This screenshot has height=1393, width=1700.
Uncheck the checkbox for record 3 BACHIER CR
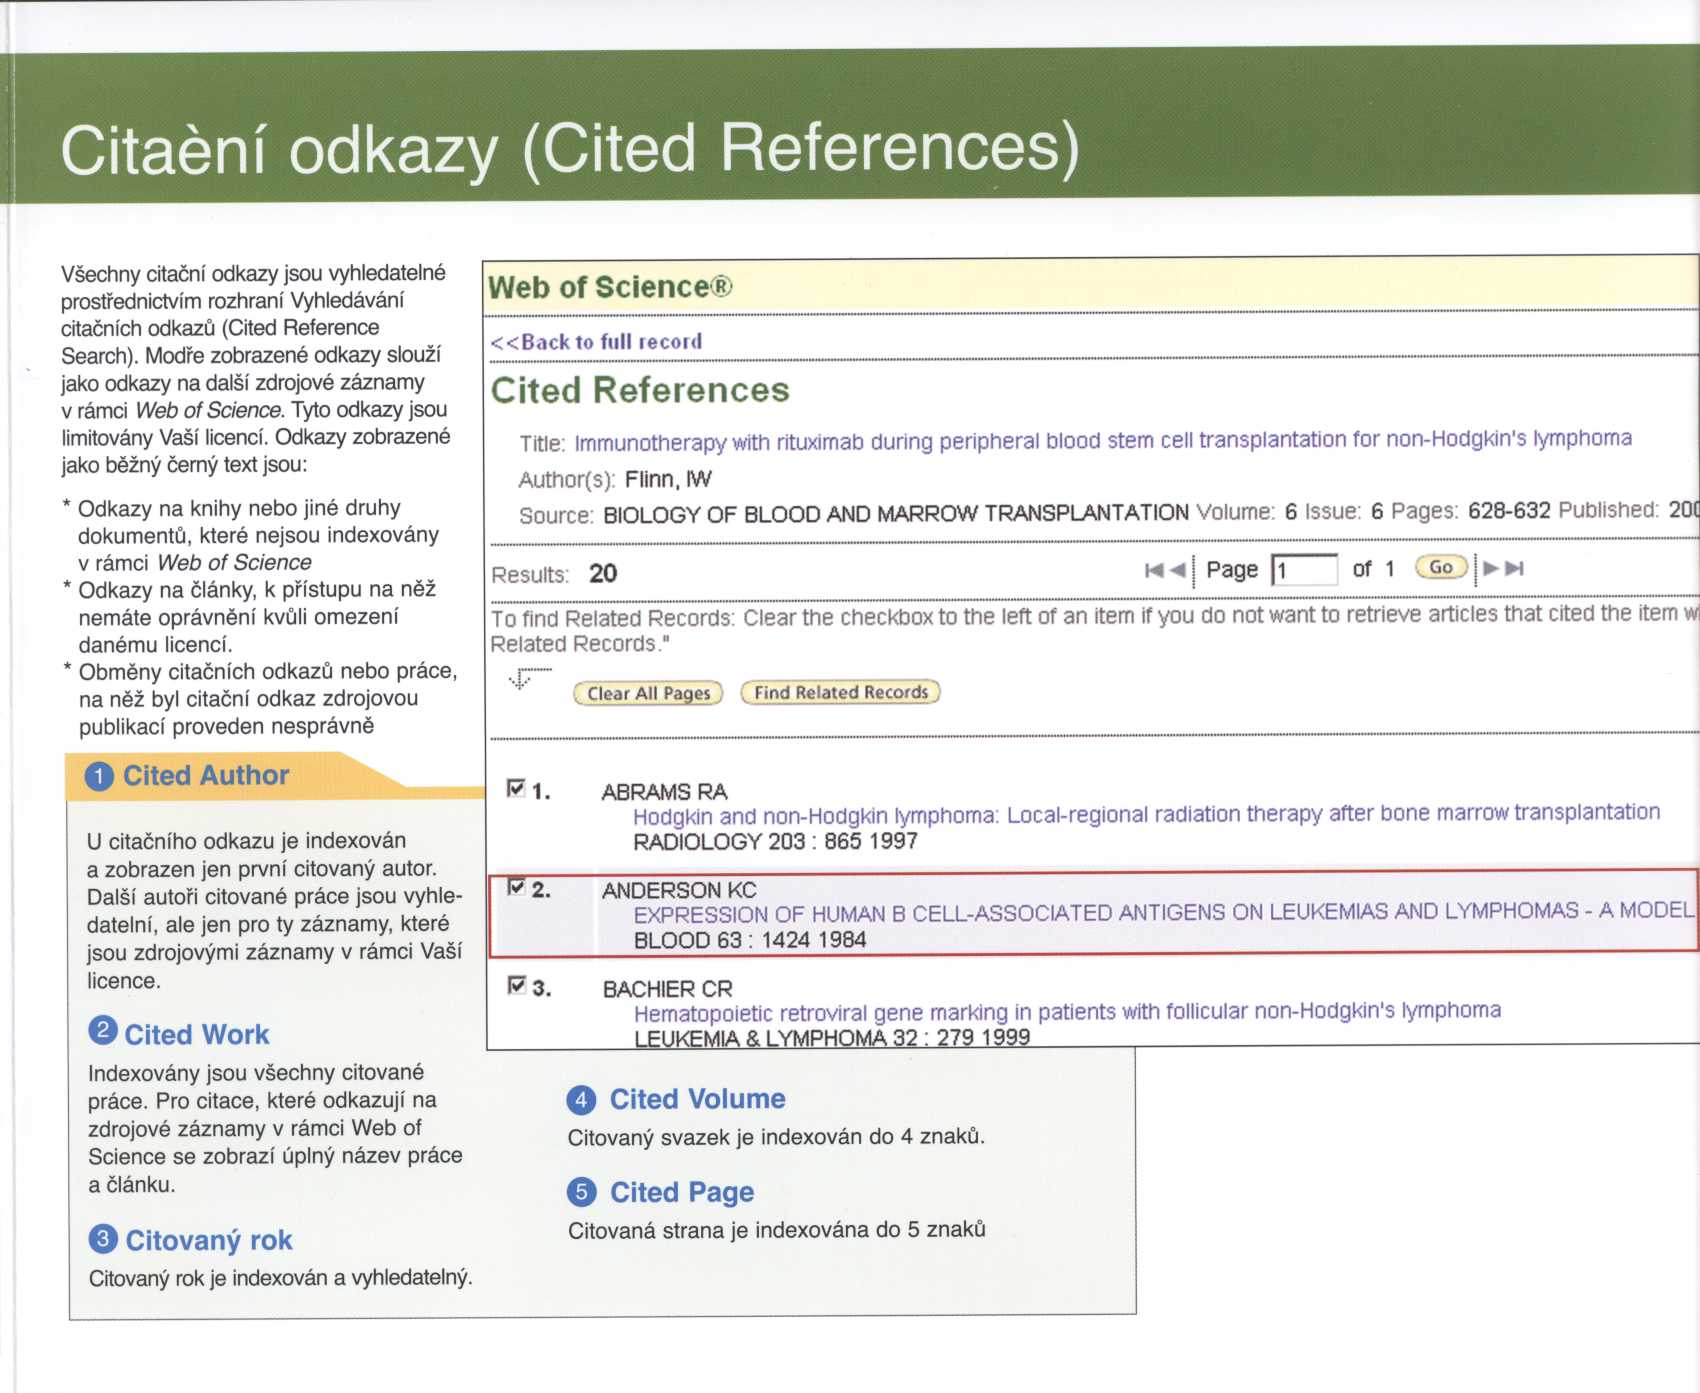(x=517, y=985)
